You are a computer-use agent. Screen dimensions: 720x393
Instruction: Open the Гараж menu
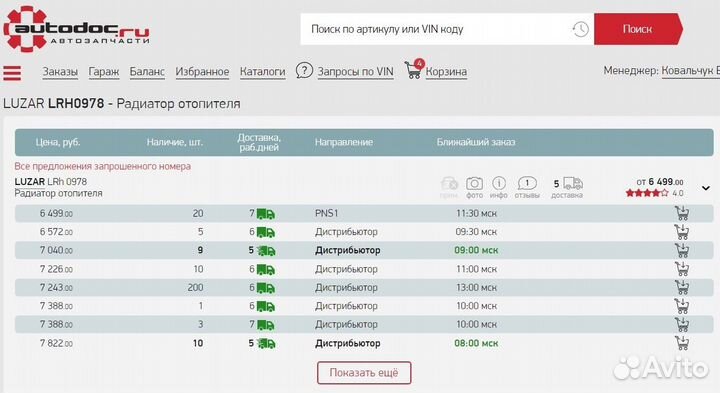104,72
